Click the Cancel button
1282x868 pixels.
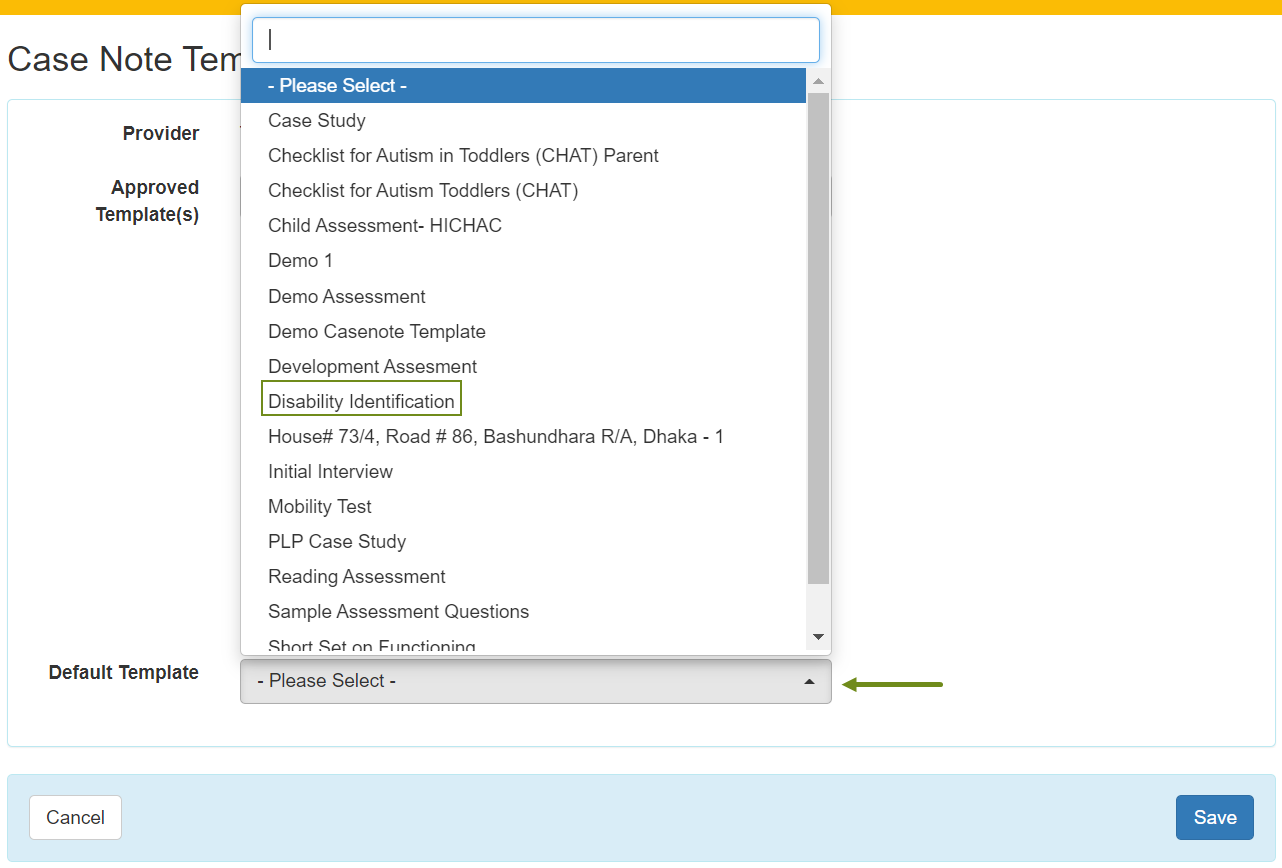point(75,818)
